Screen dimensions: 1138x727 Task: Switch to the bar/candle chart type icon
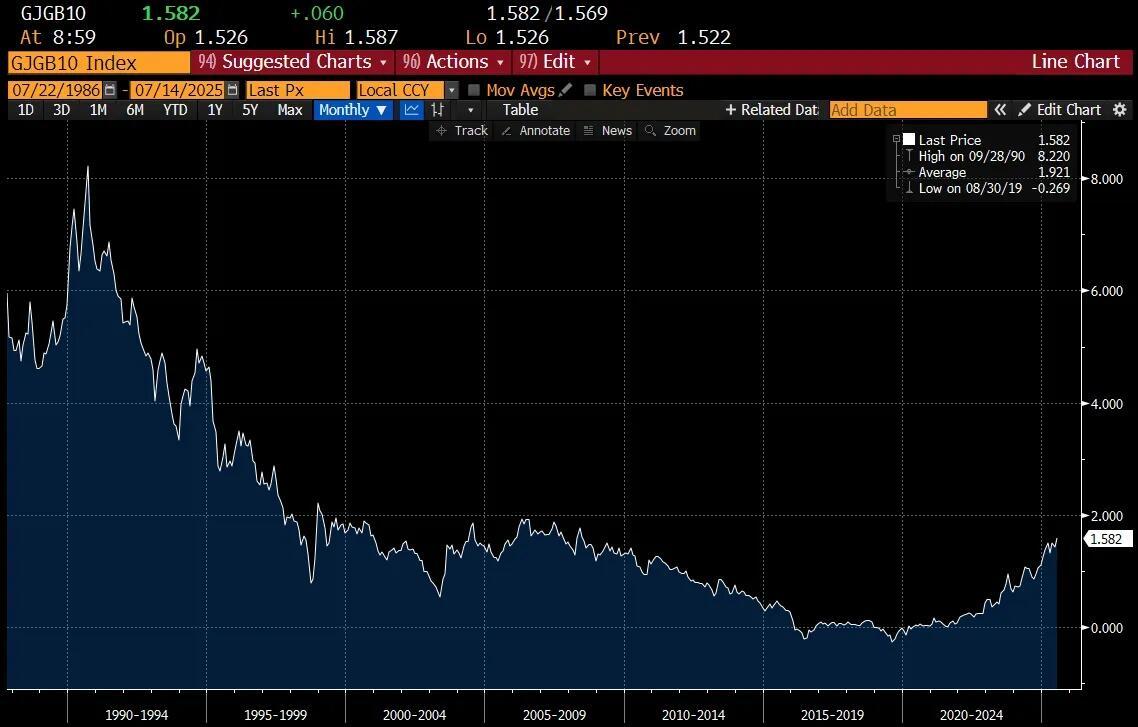pos(437,110)
